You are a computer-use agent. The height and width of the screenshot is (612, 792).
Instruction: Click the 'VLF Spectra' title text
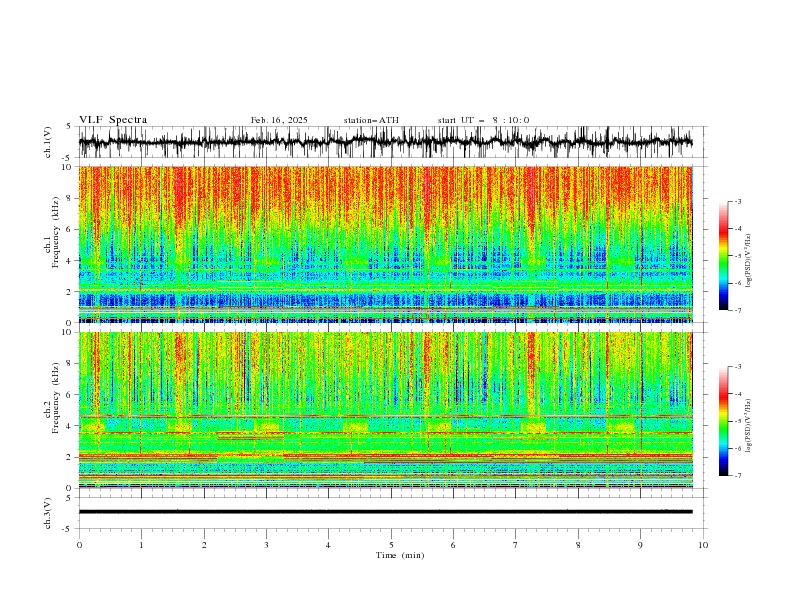[113, 120]
